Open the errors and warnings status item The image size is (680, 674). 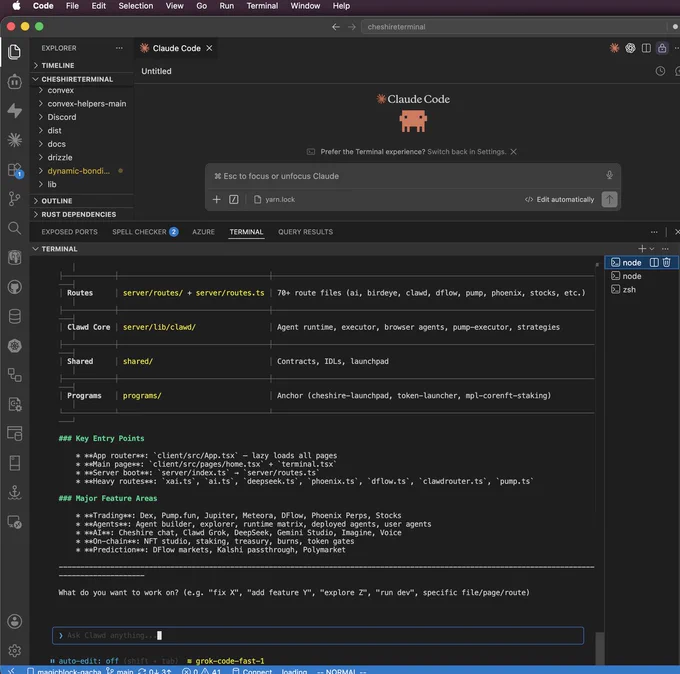point(202,671)
